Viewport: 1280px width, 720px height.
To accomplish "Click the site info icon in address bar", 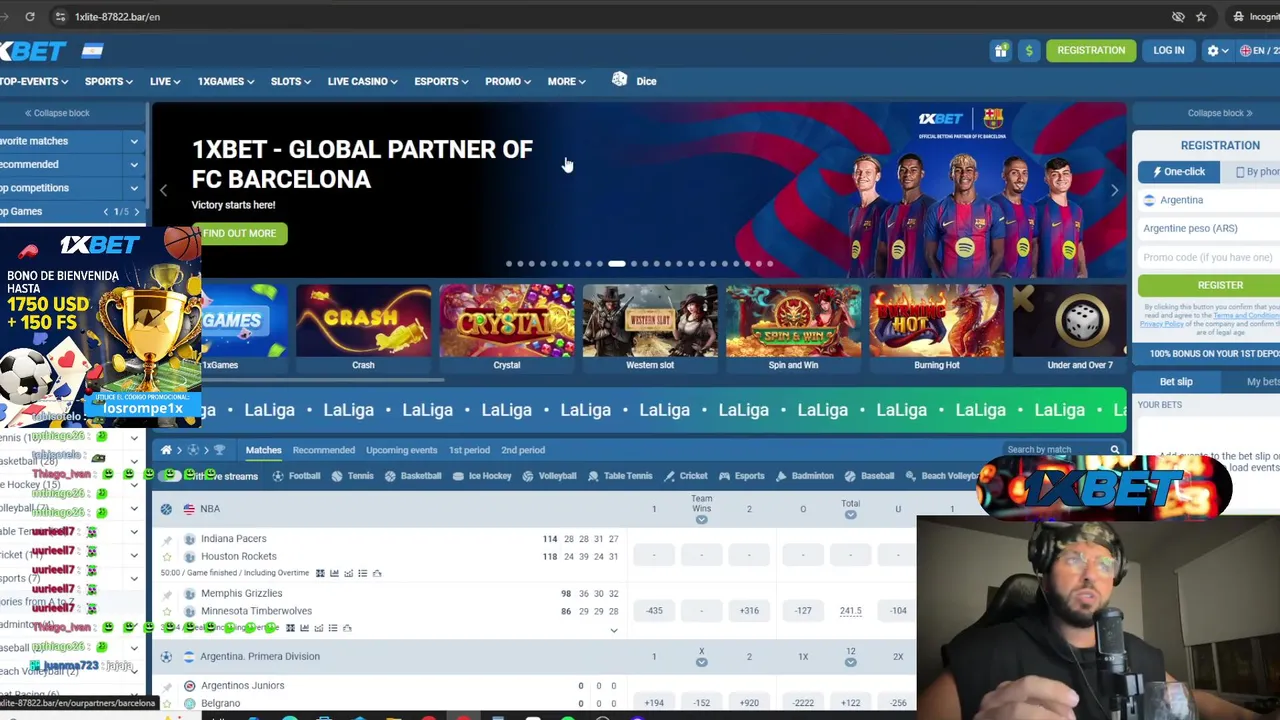I will [60, 16].
